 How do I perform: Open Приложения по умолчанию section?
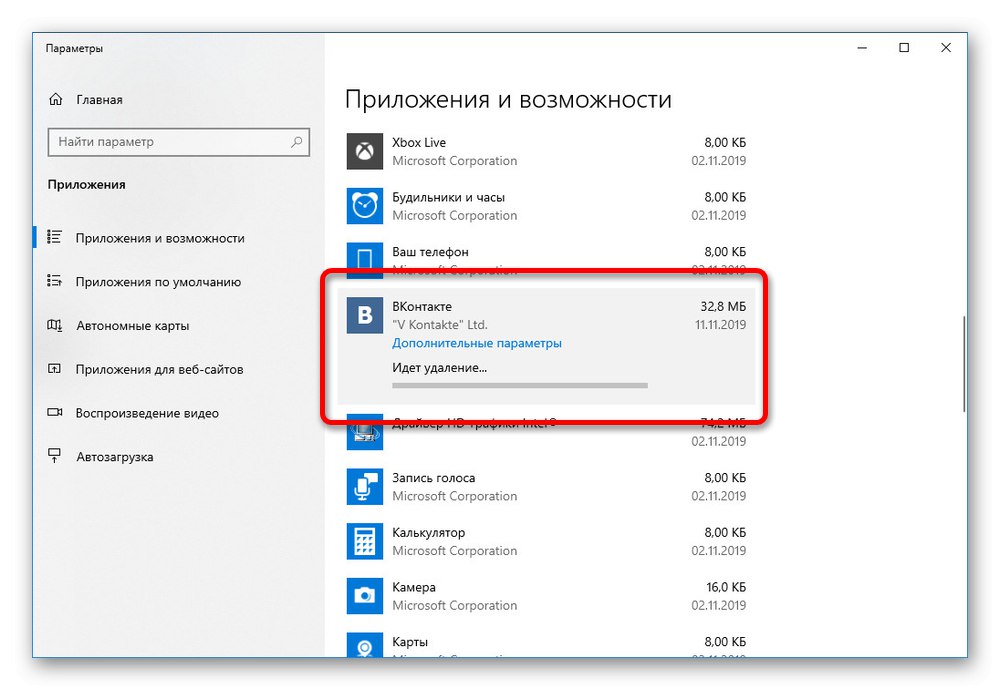pos(158,282)
